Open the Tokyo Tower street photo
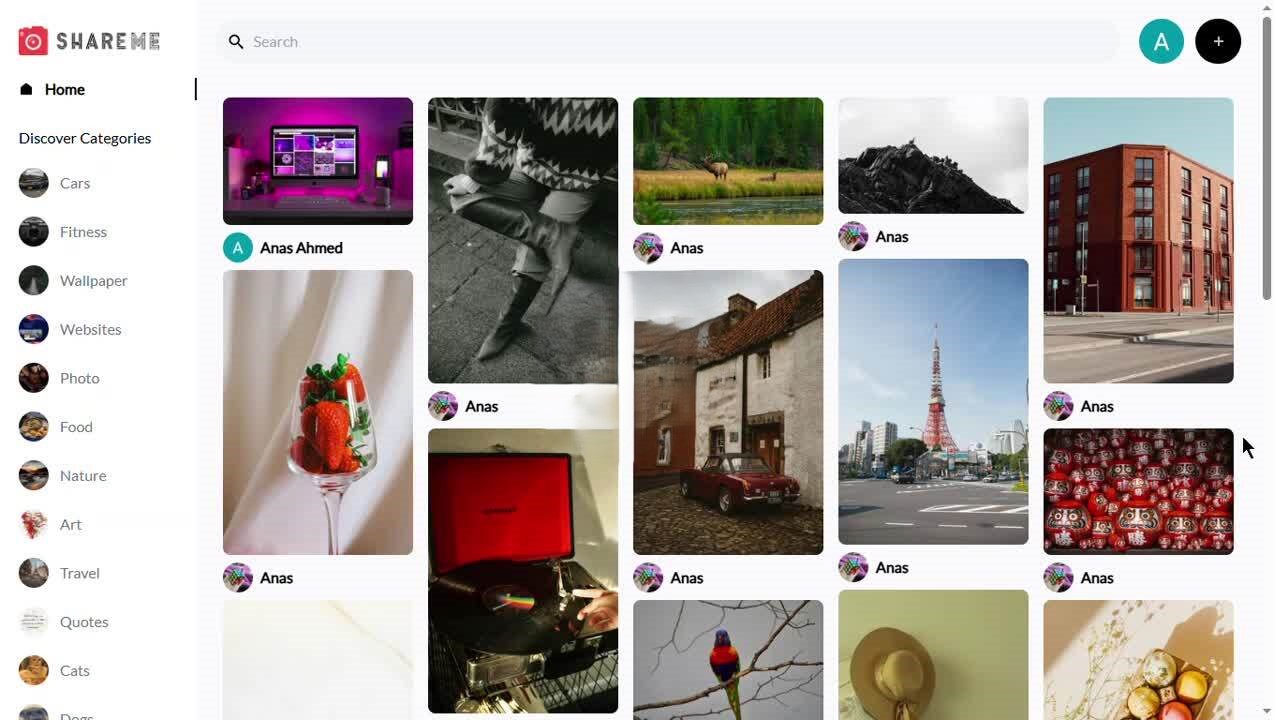Viewport: 1274px width, 720px height. click(932, 400)
